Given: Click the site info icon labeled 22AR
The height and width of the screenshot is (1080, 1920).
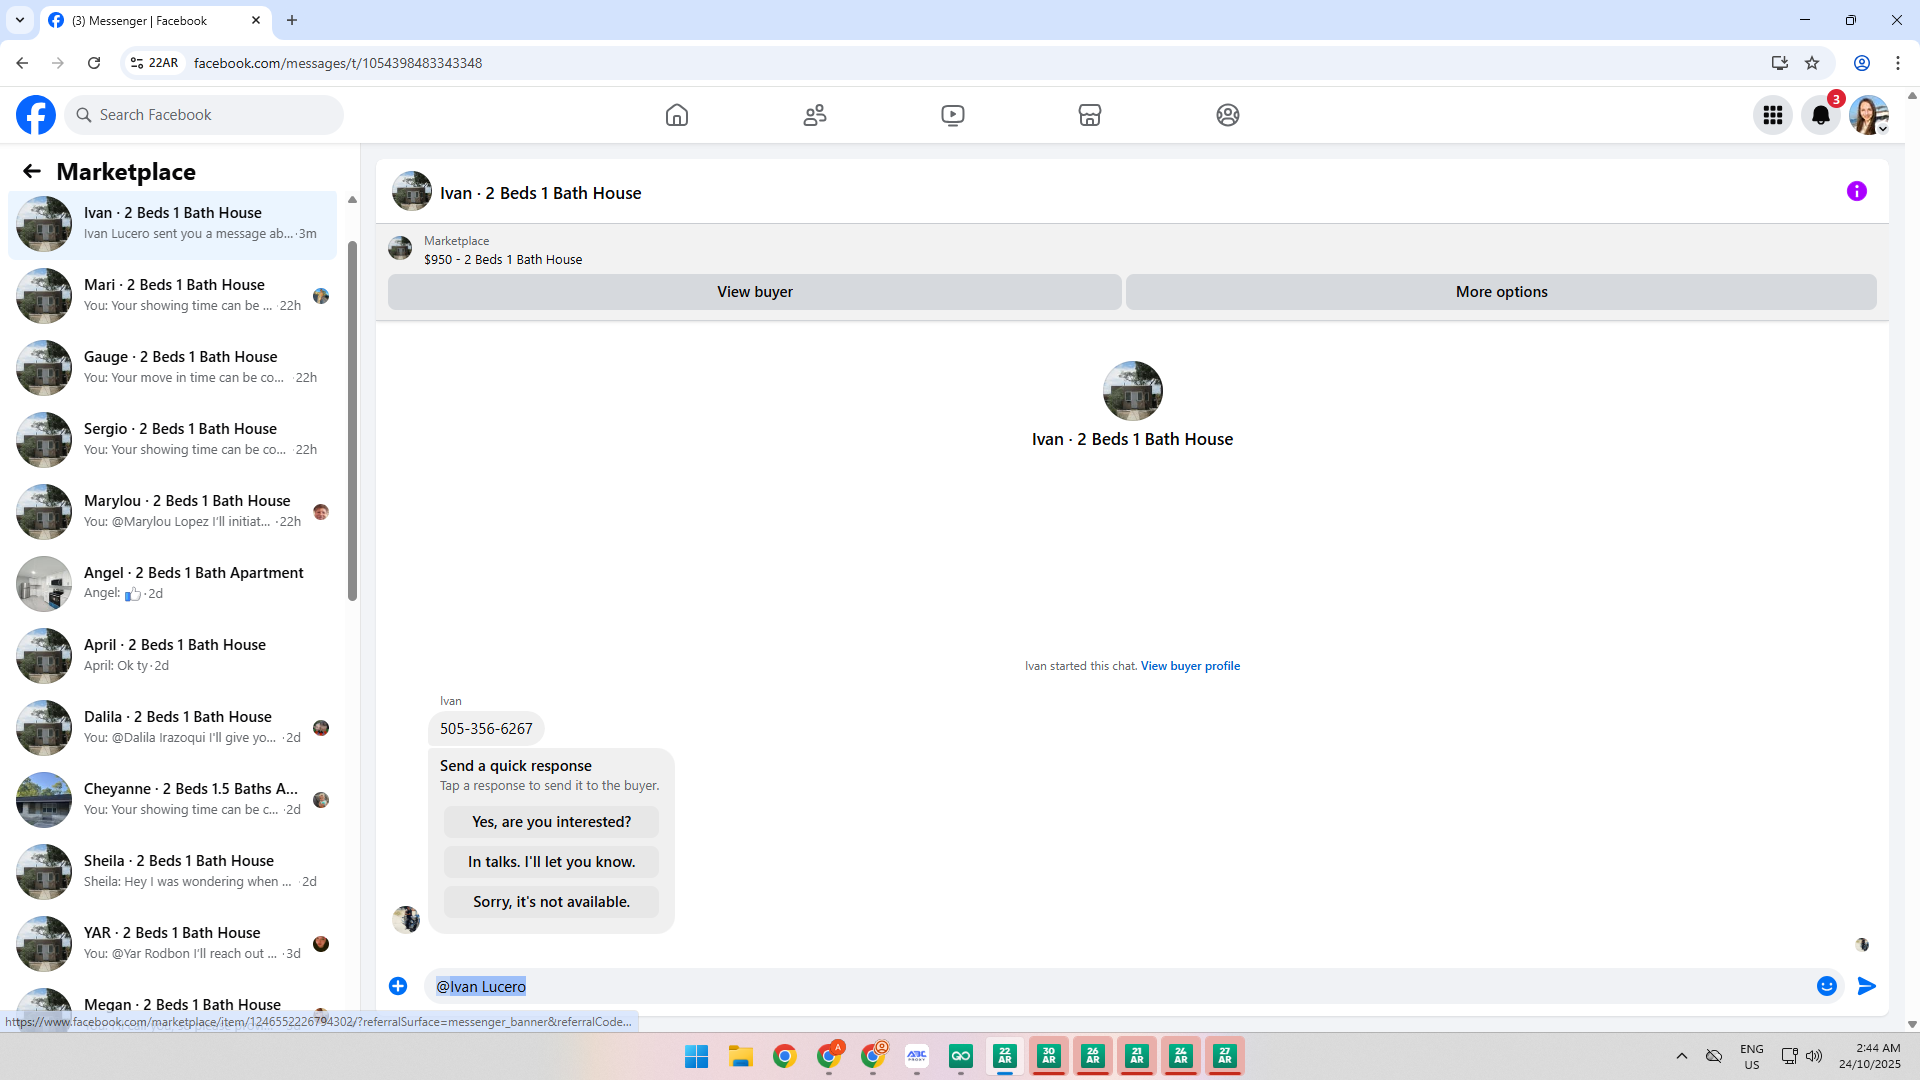Looking at the screenshot, I should point(154,63).
